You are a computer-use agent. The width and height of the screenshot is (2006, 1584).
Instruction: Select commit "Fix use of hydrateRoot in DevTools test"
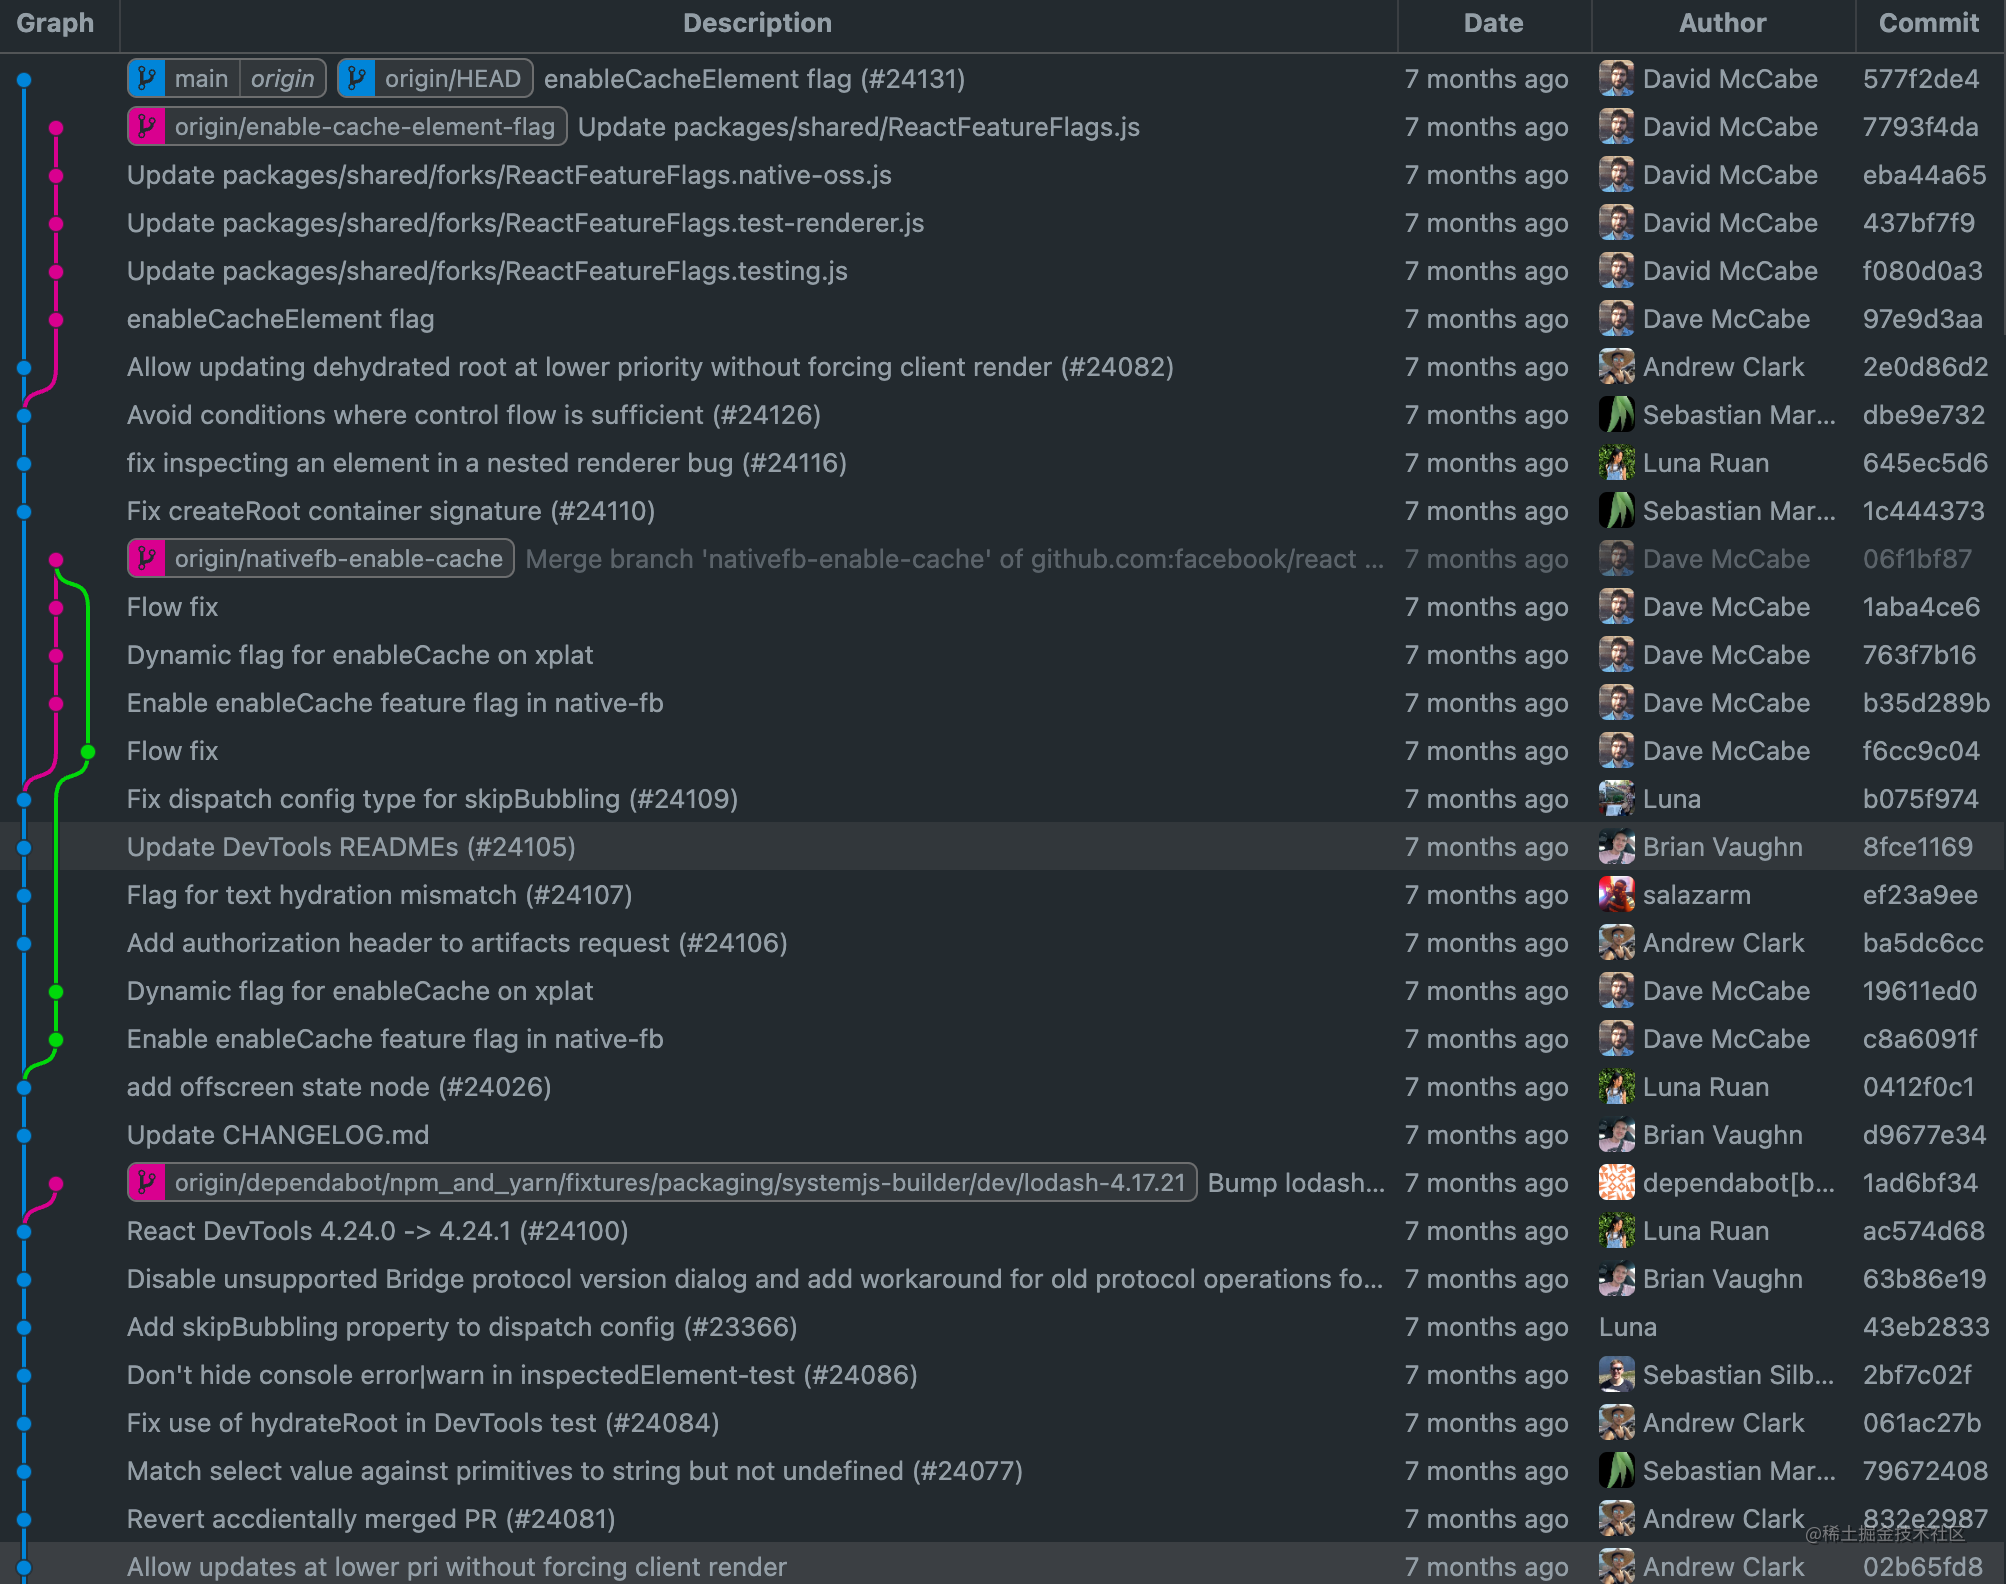[423, 1423]
